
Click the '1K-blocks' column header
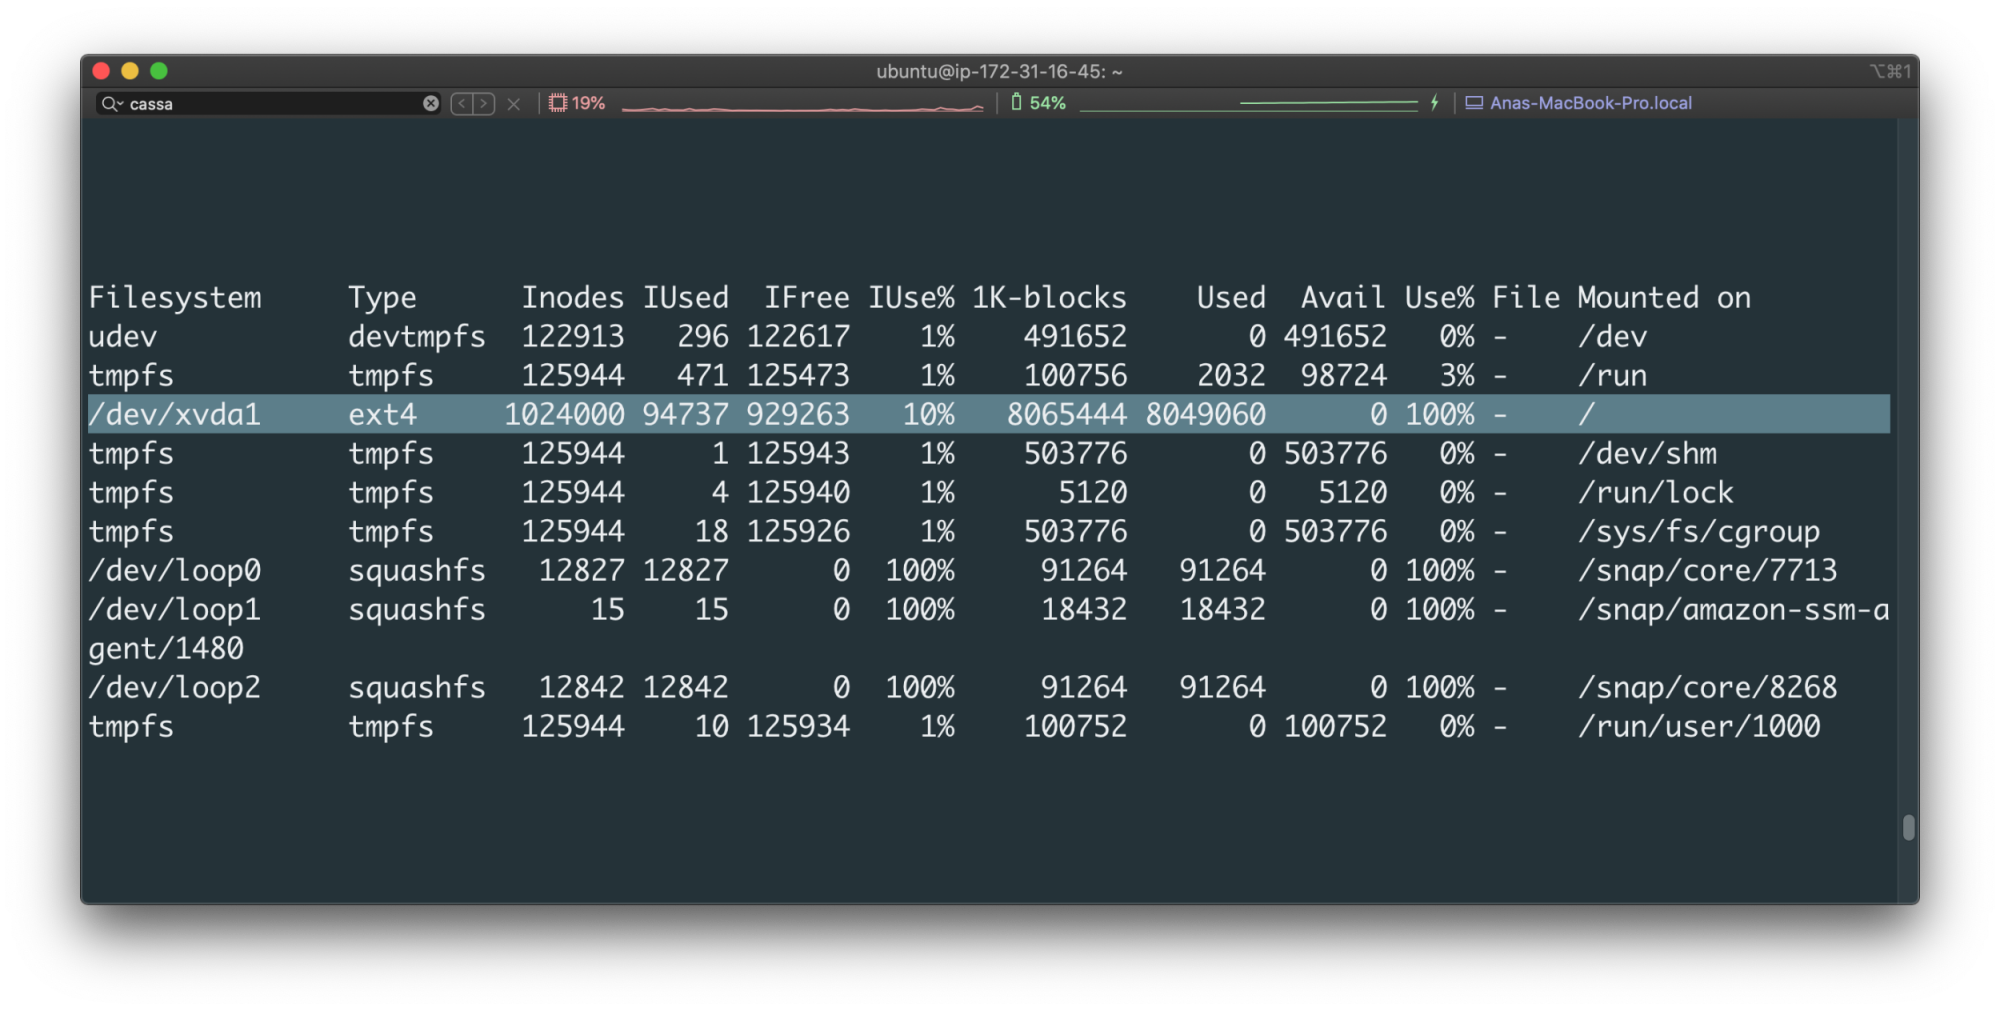coord(1050,298)
